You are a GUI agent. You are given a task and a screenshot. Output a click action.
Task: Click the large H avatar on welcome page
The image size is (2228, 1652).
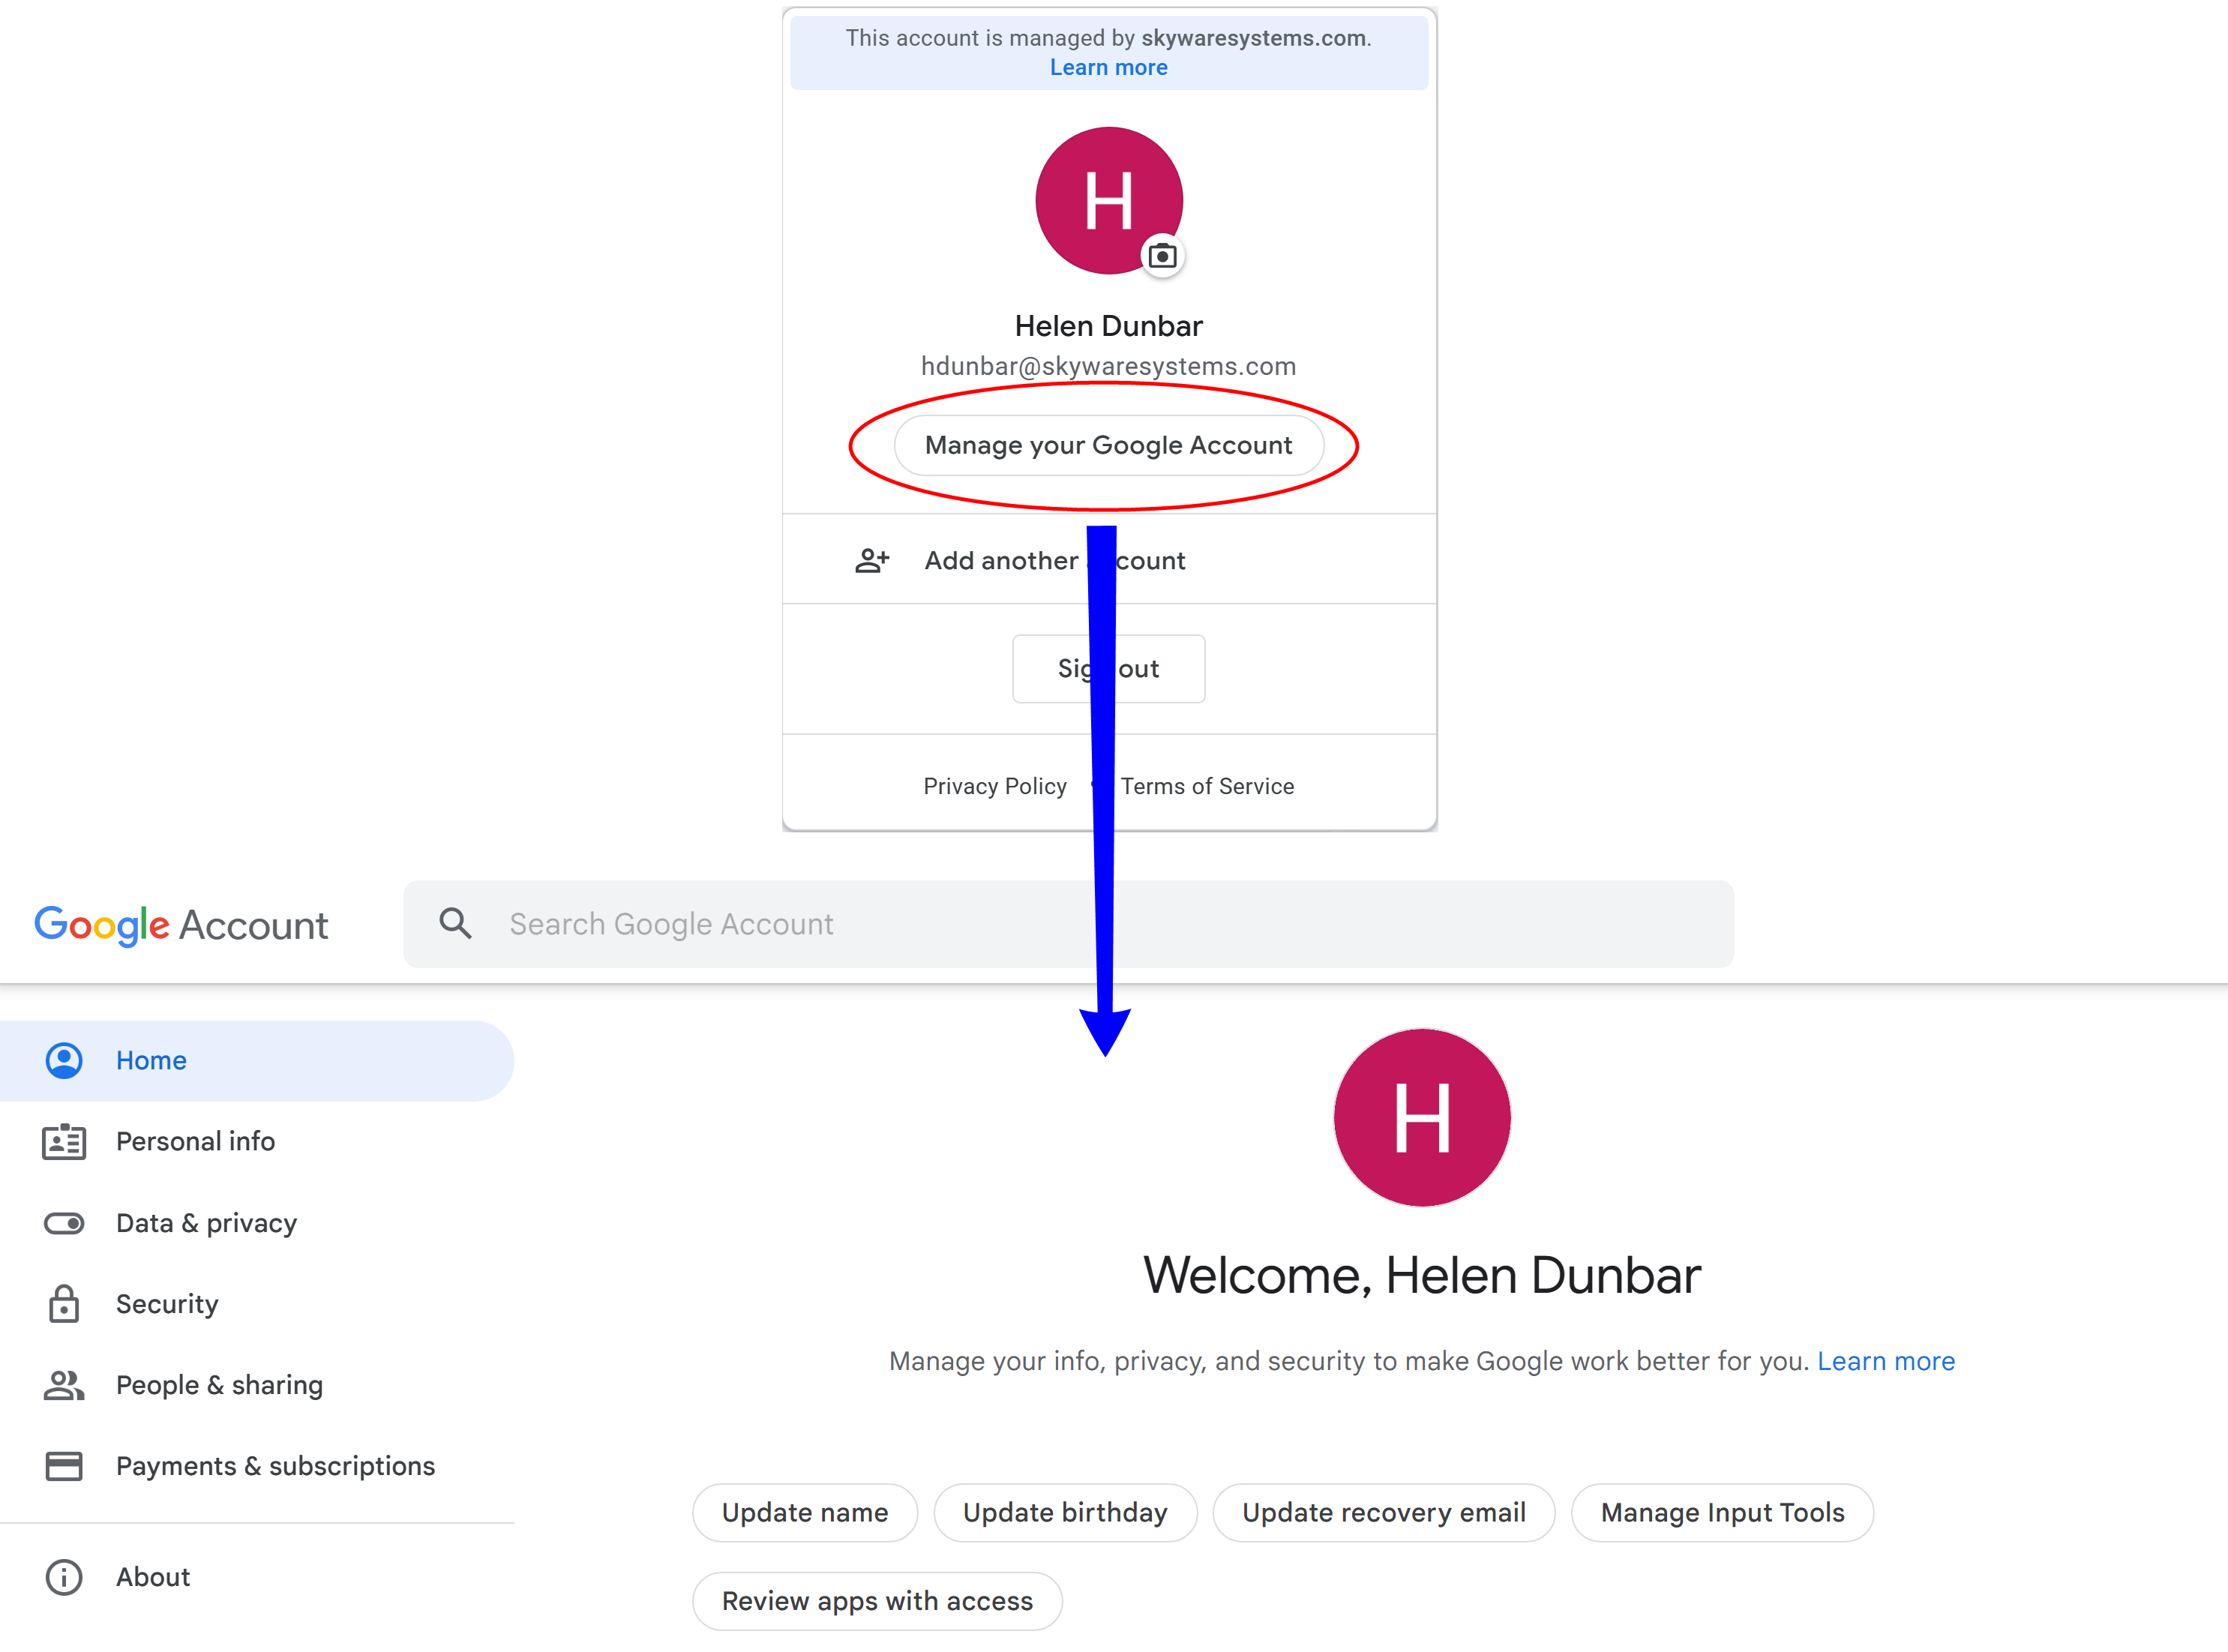[x=1422, y=1117]
